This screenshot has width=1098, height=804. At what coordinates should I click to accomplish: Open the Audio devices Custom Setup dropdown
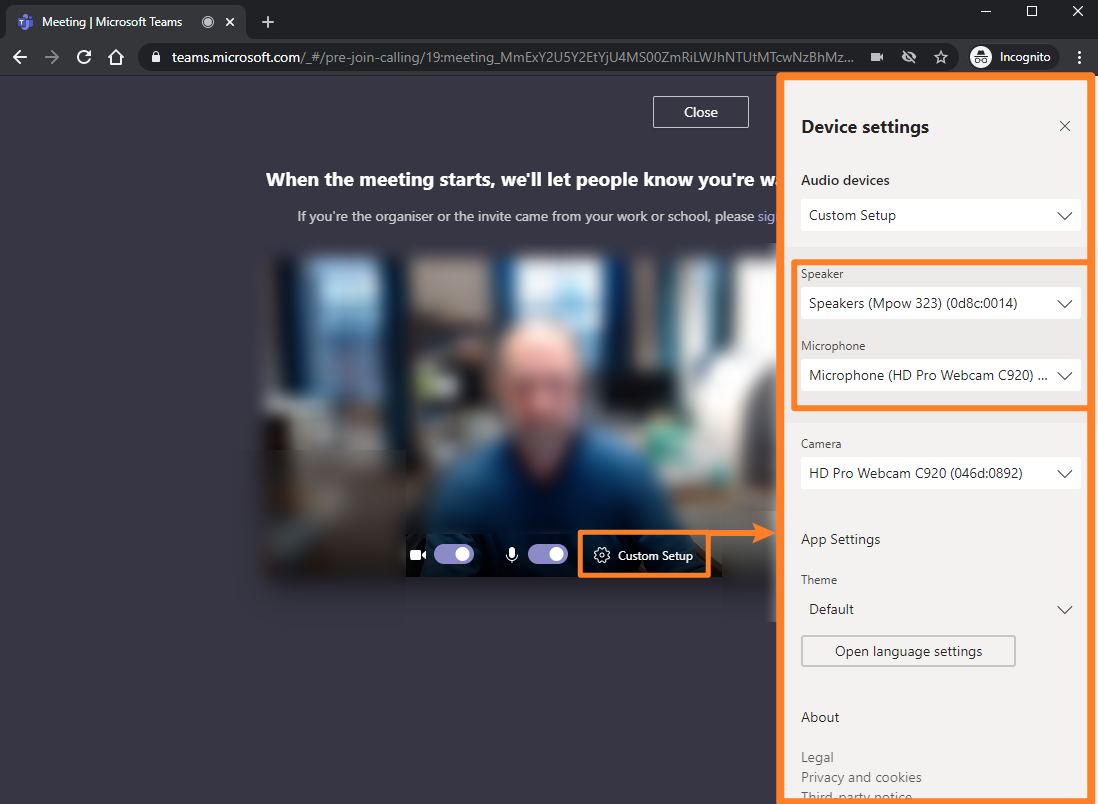pos(940,215)
